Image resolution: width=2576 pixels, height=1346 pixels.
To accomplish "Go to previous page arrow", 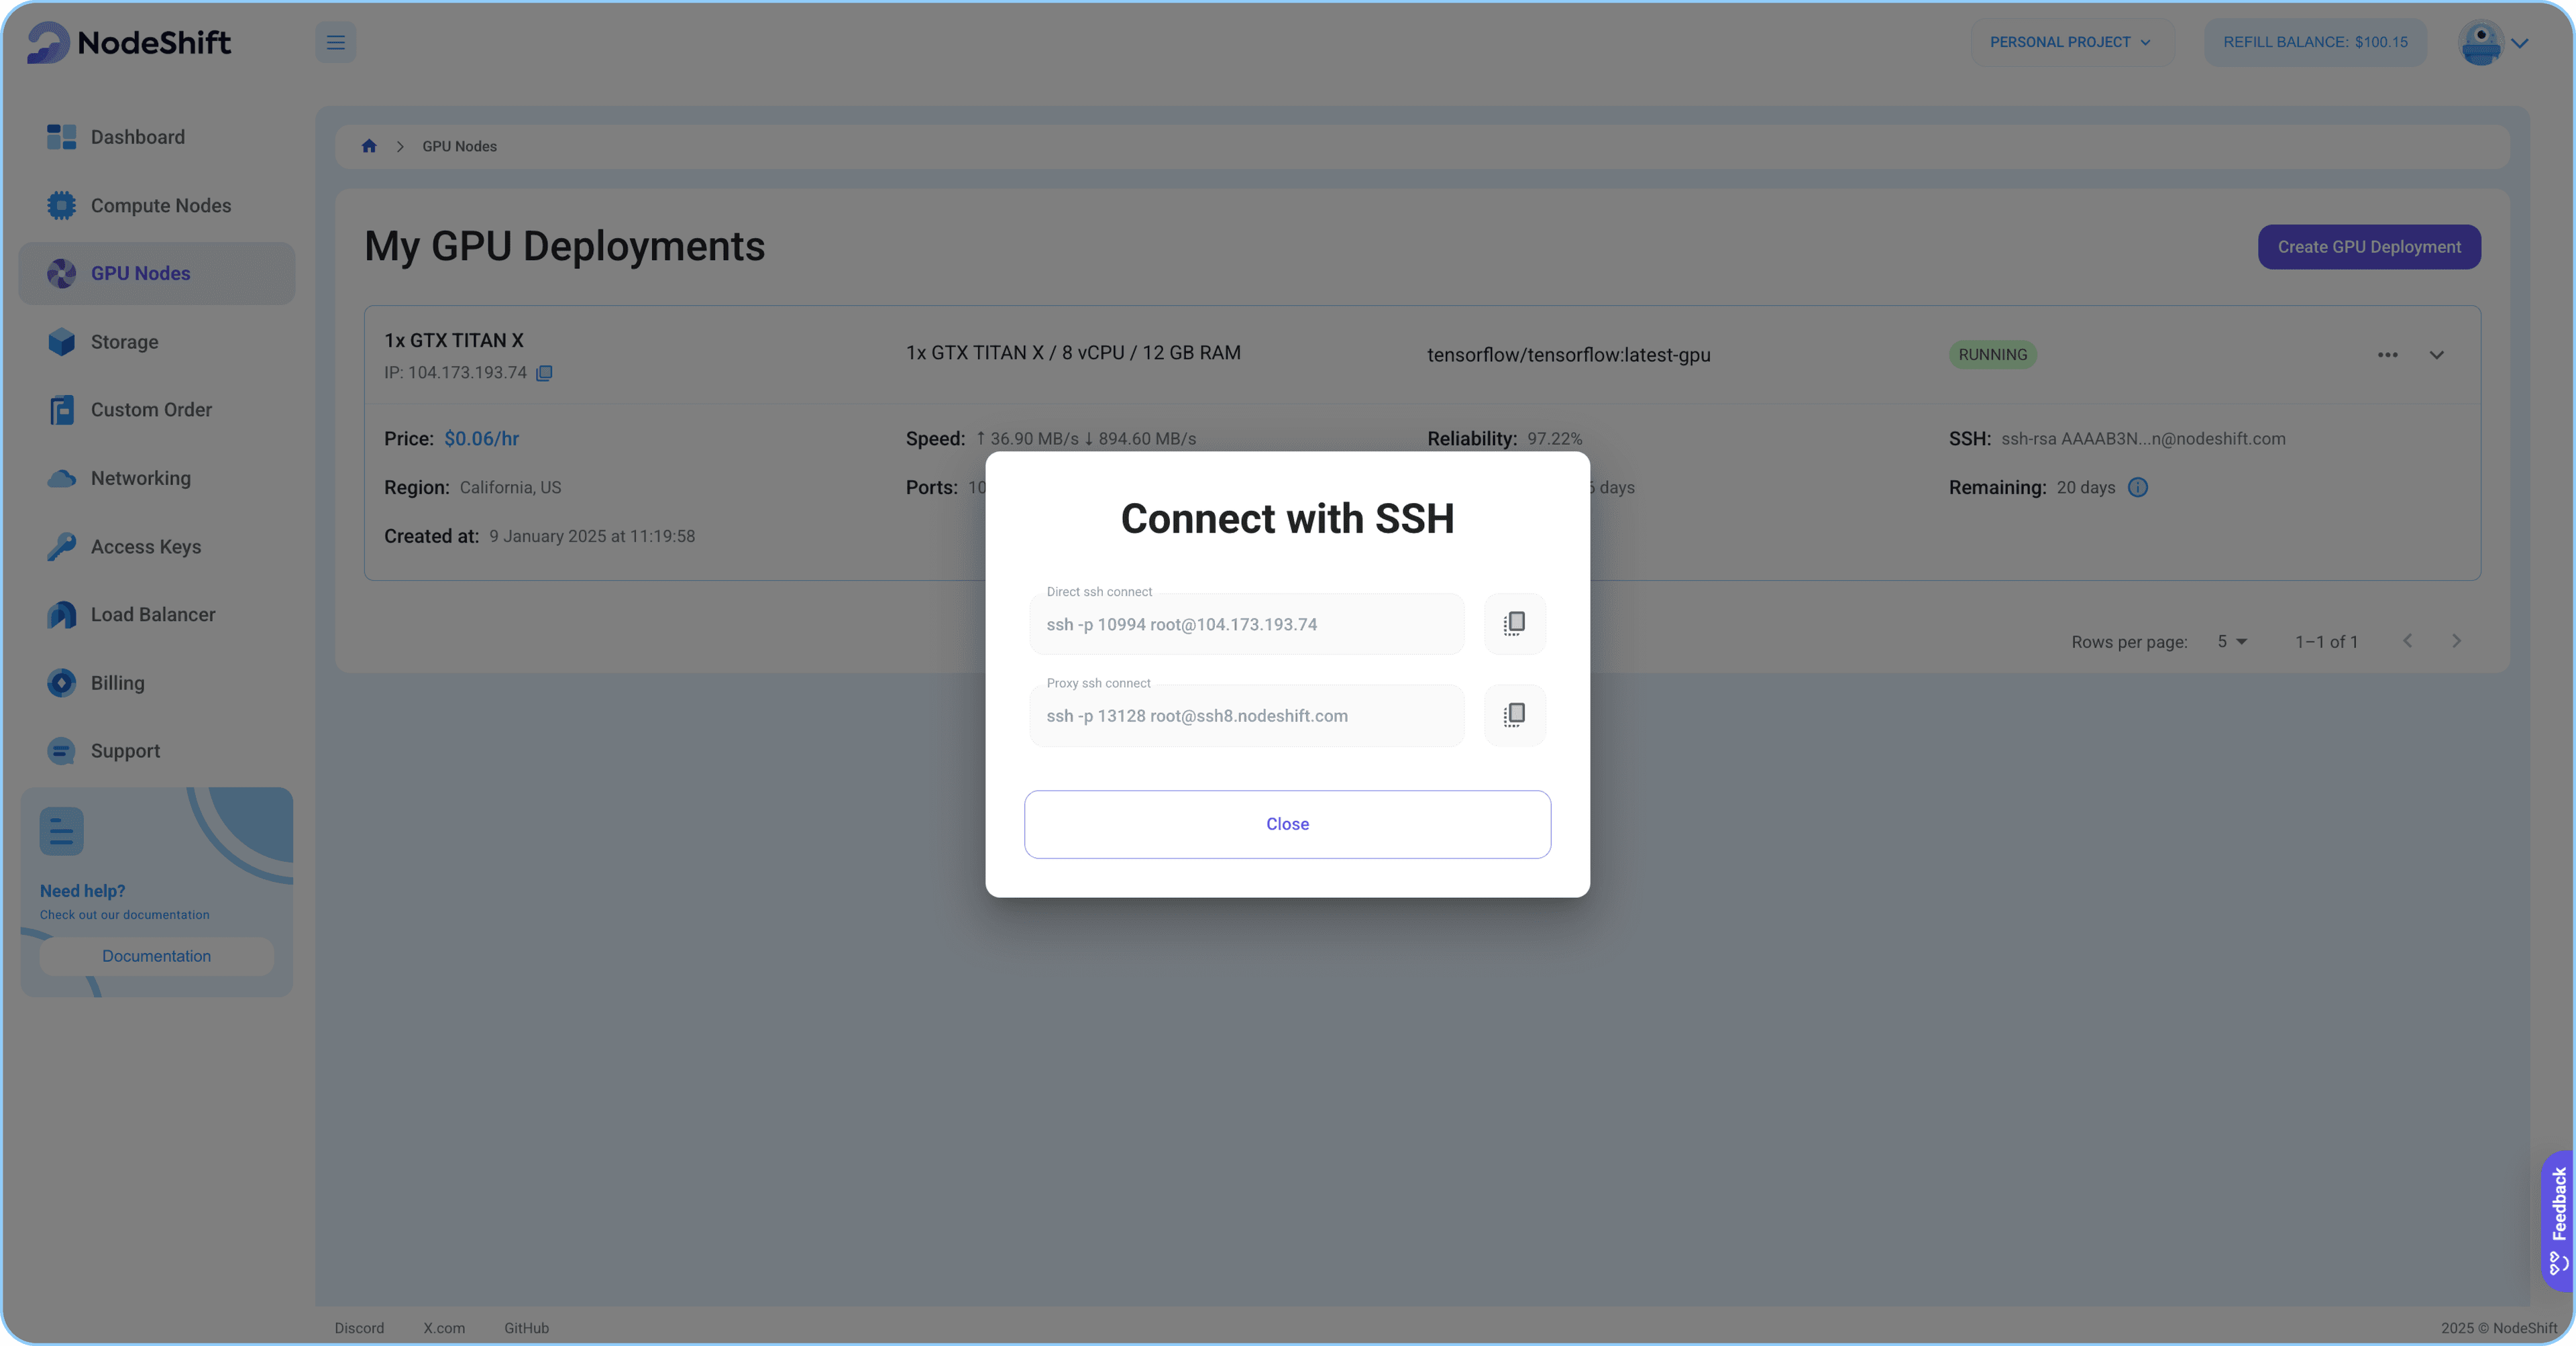I will (2407, 641).
